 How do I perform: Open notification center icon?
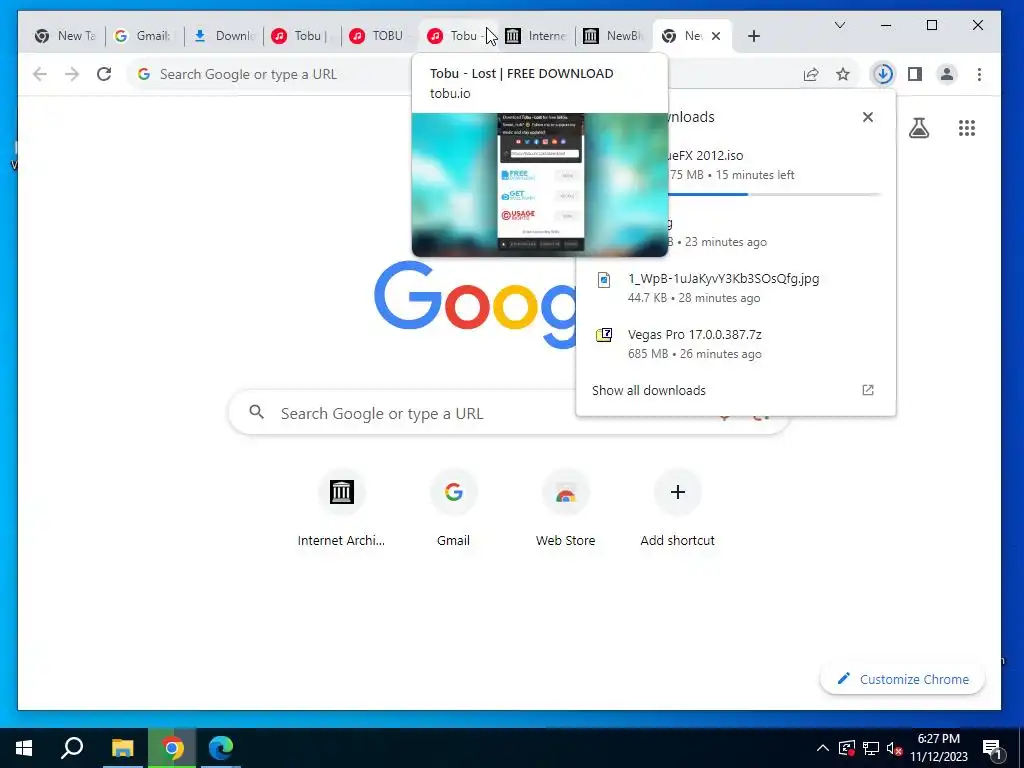[x=992, y=749]
